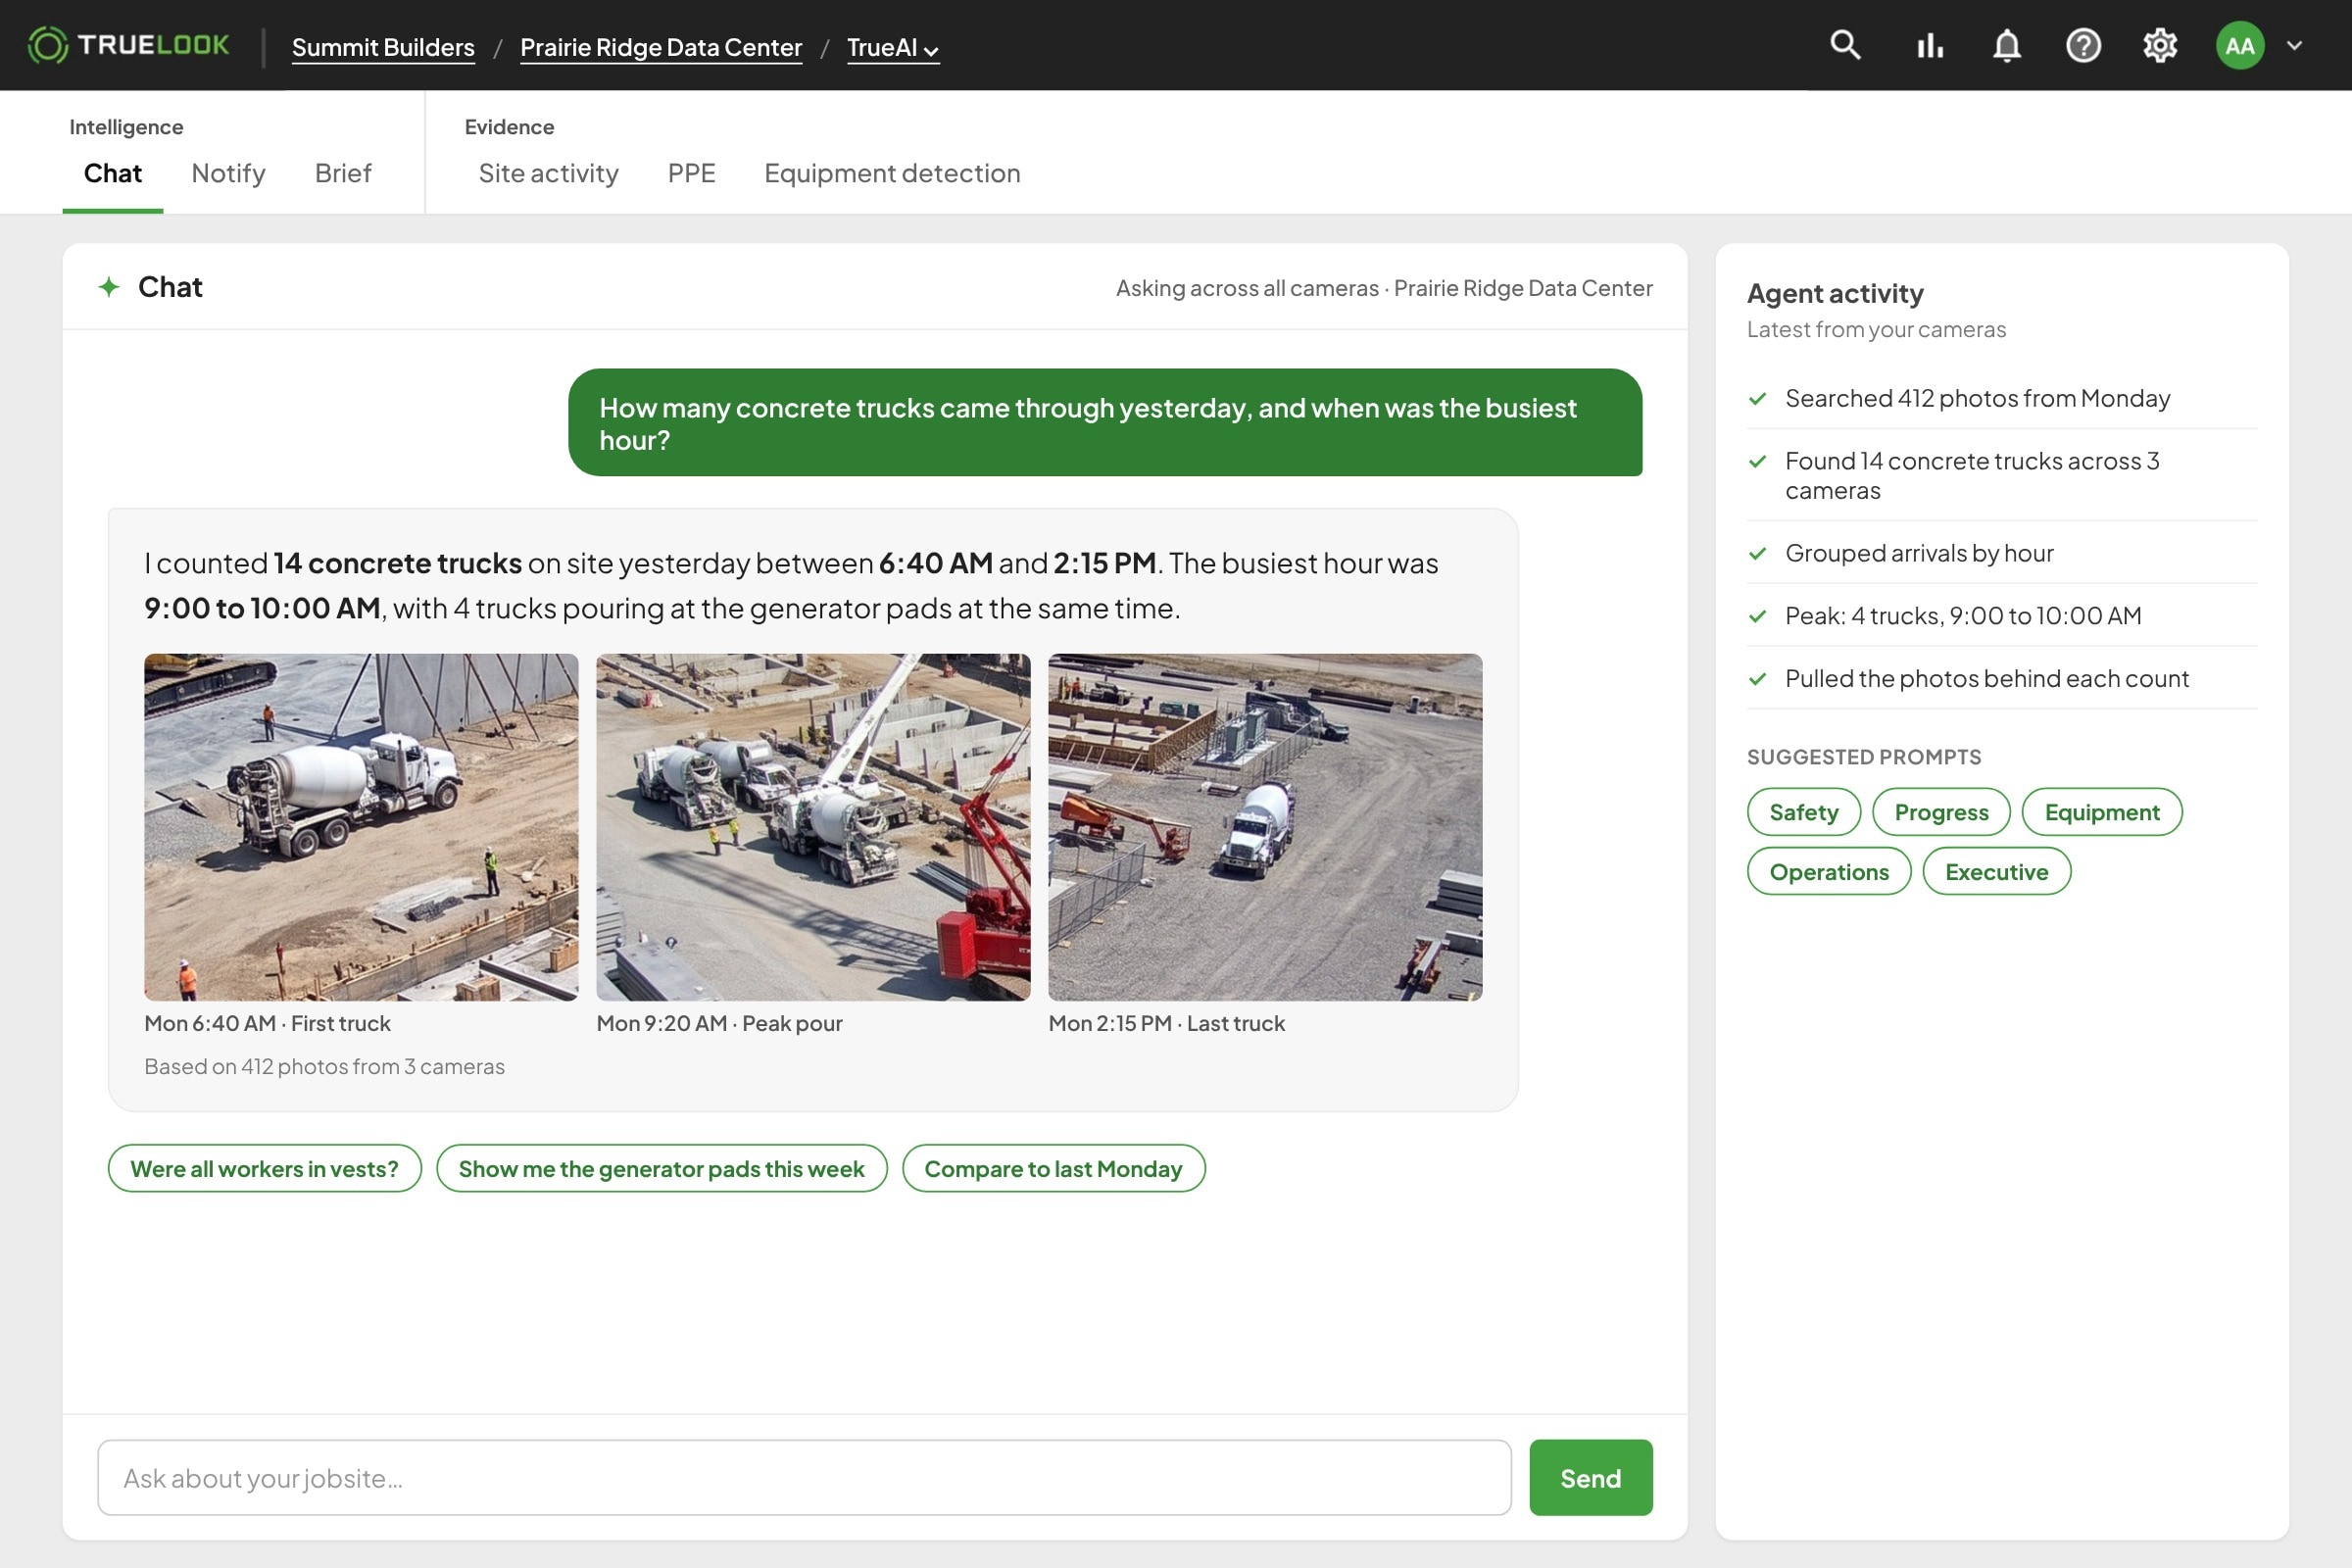Open the help question mark icon
This screenshot has width=2352, height=1568.
point(2083,45)
